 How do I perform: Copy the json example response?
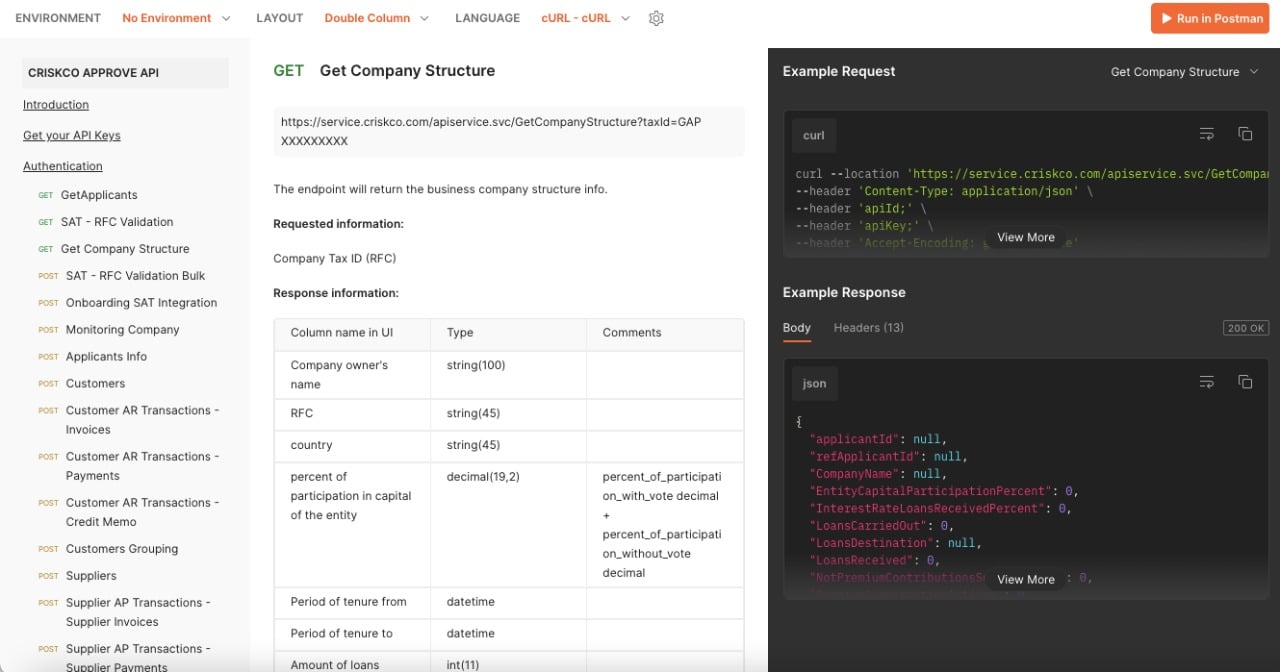click(x=1245, y=382)
